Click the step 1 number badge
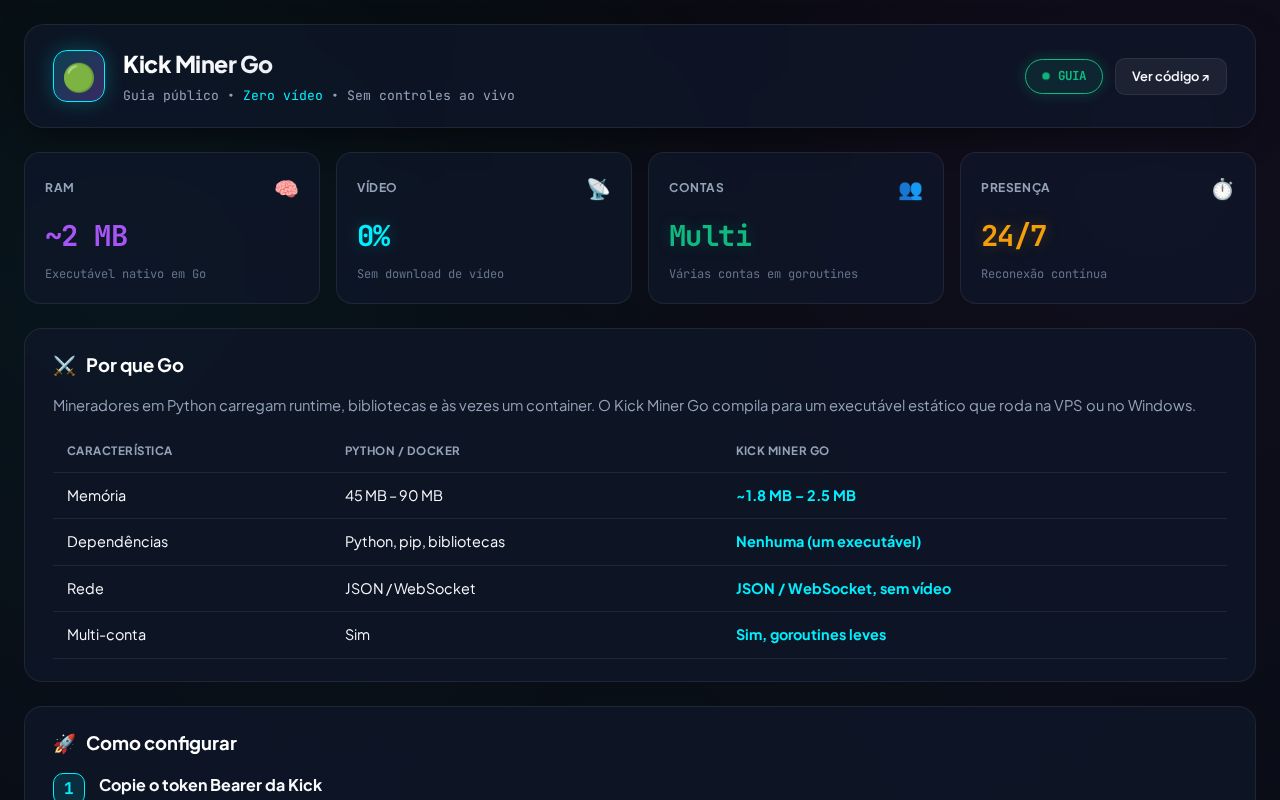Image resolution: width=1280 pixels, height=800 pixels. pyautogui.click(x=69, y=788)
